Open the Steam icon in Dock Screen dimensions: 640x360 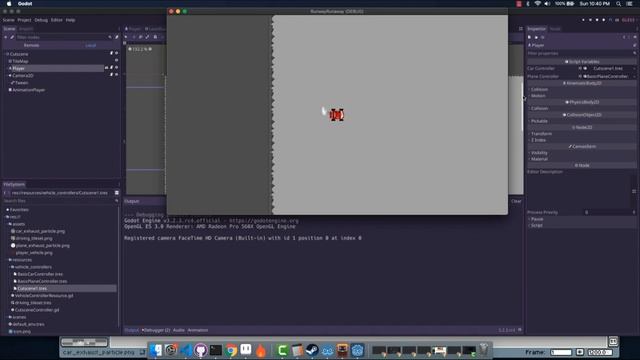pyautogui.click(x=312, y=350)
